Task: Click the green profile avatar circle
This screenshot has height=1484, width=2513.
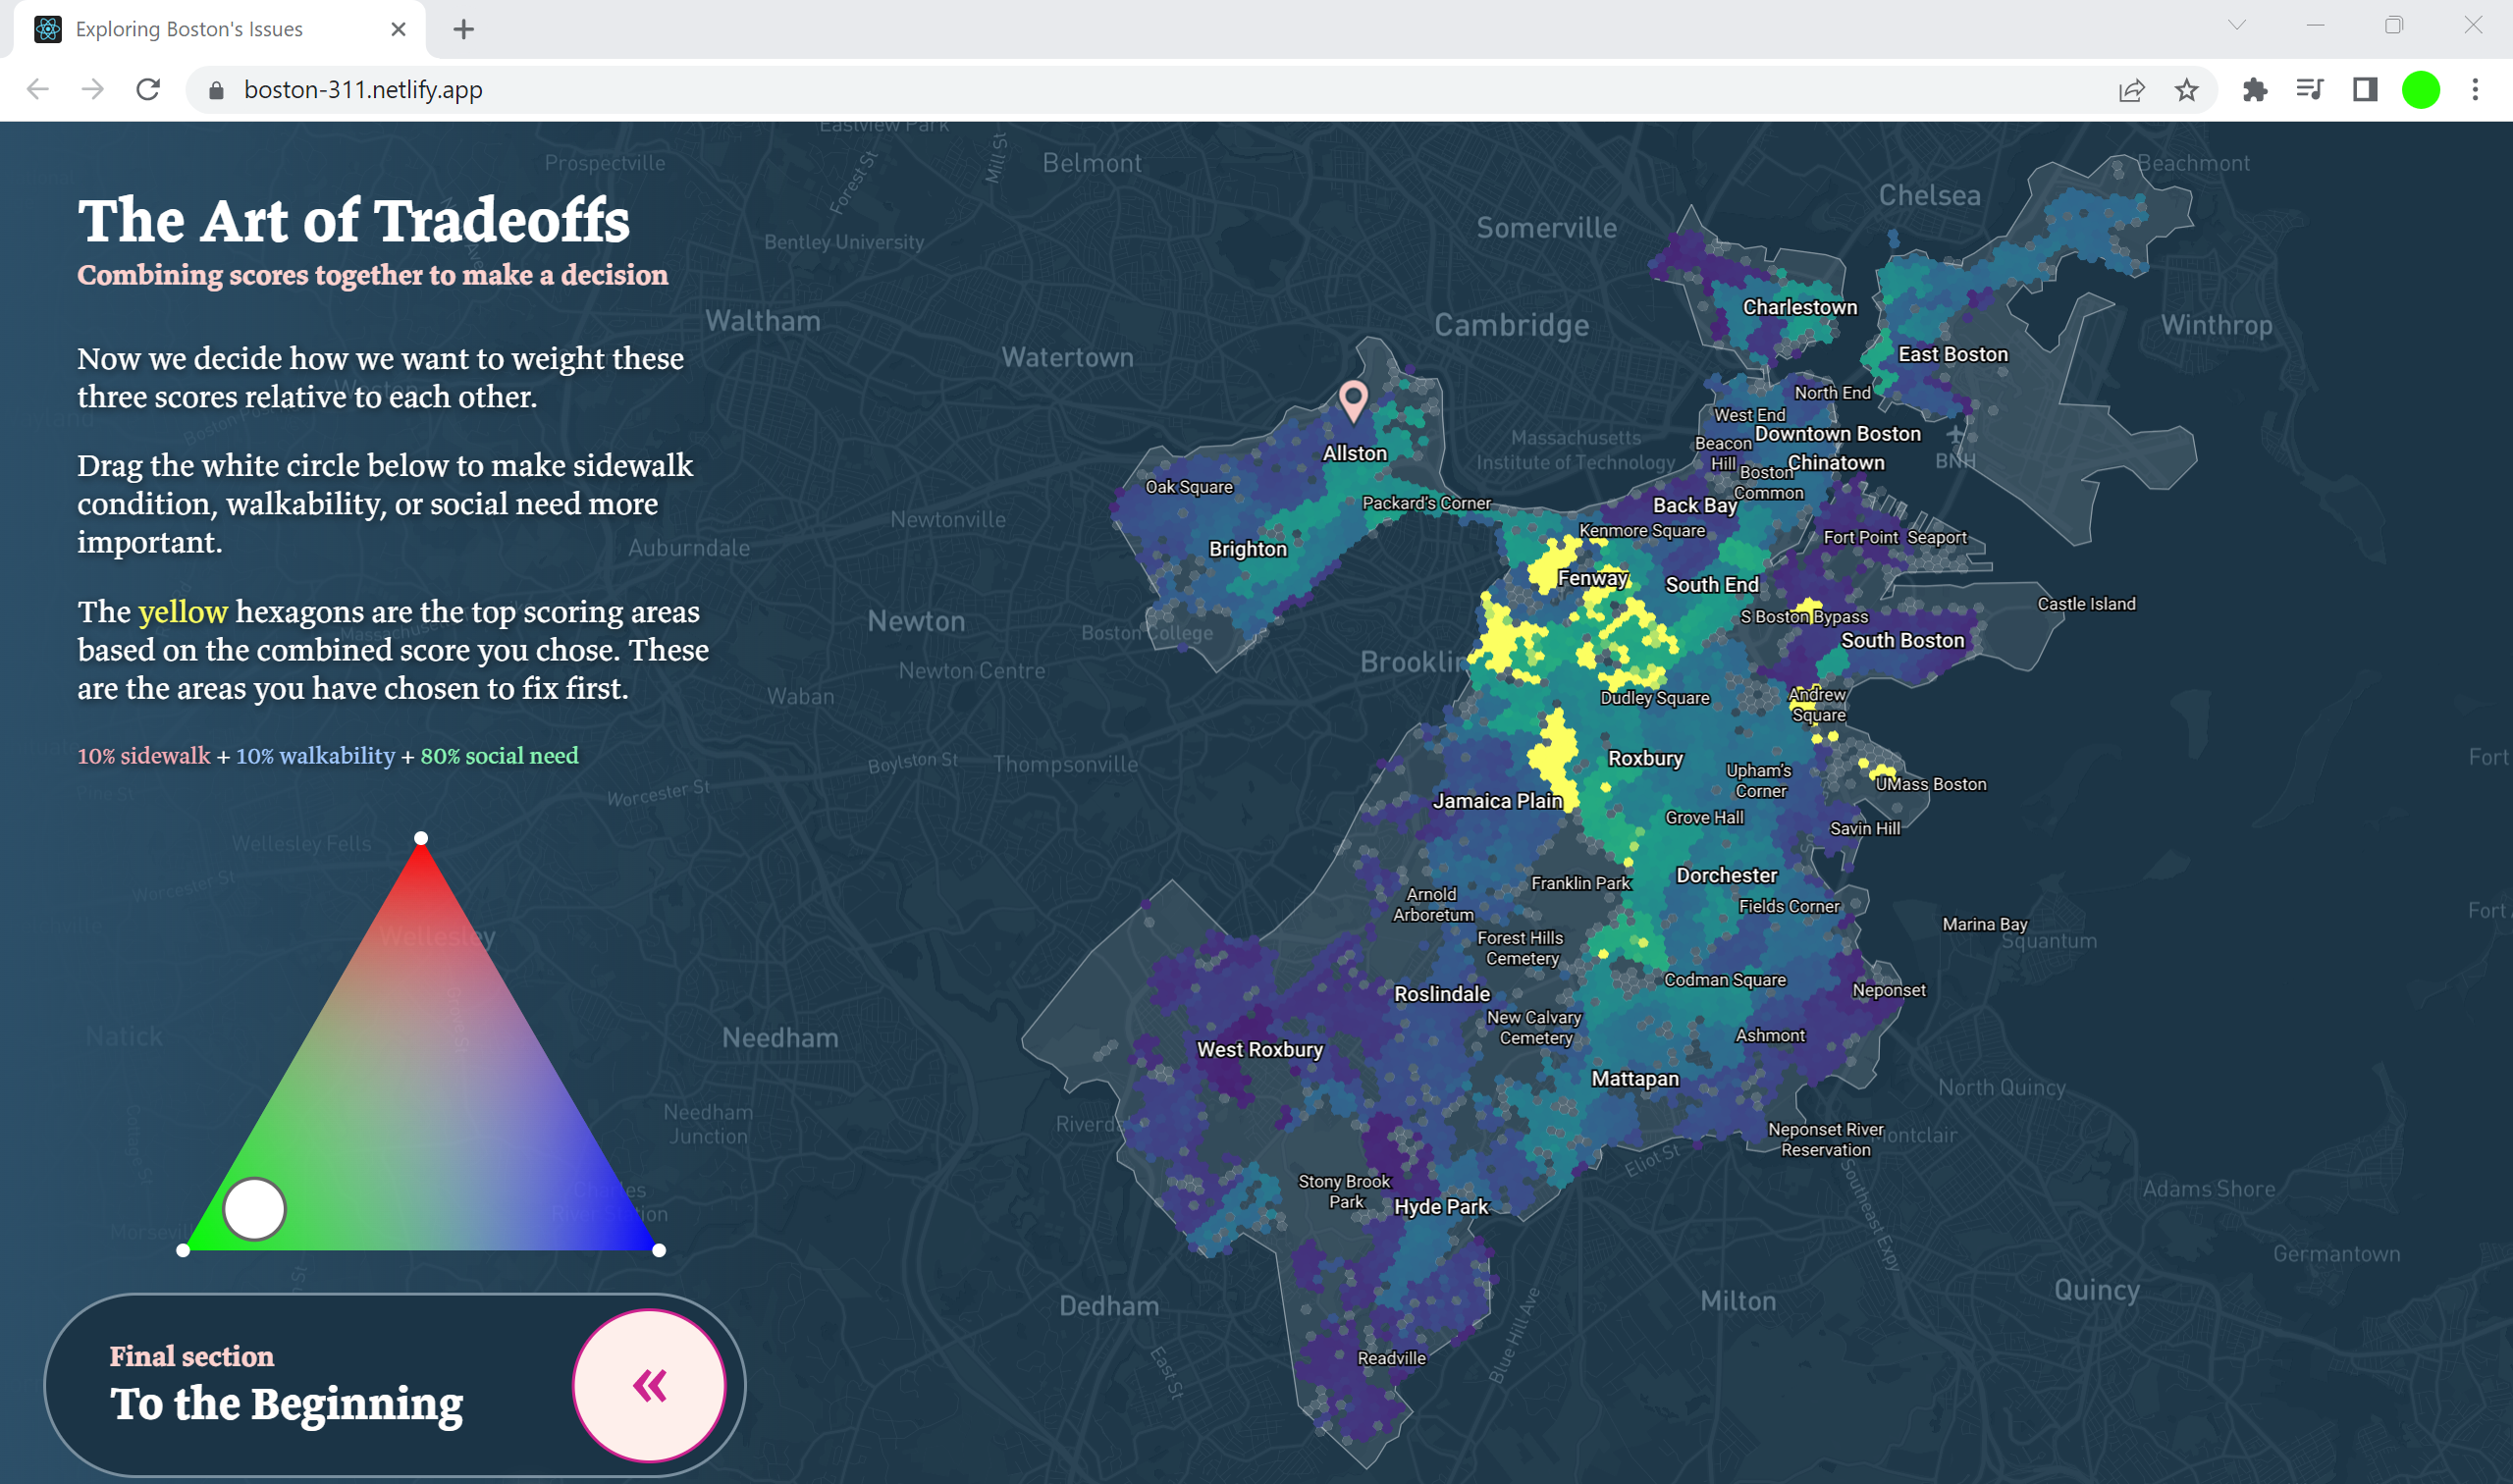Action: pos(2420,90)
